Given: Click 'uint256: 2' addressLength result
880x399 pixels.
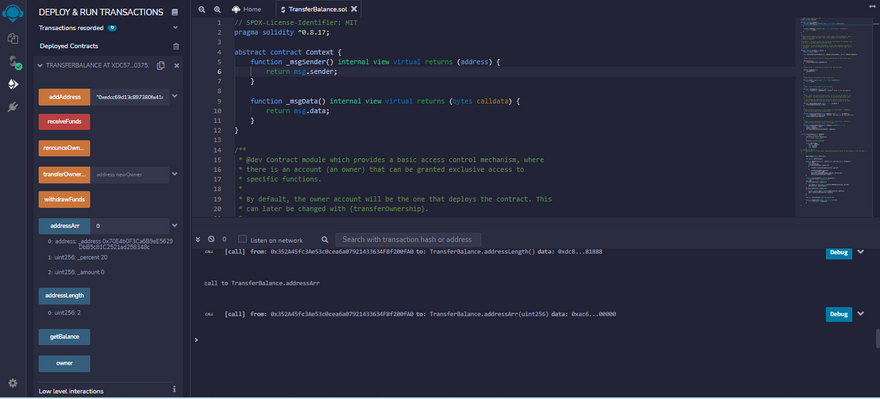Looking at the screenshot, I should (x=65, y=313).
